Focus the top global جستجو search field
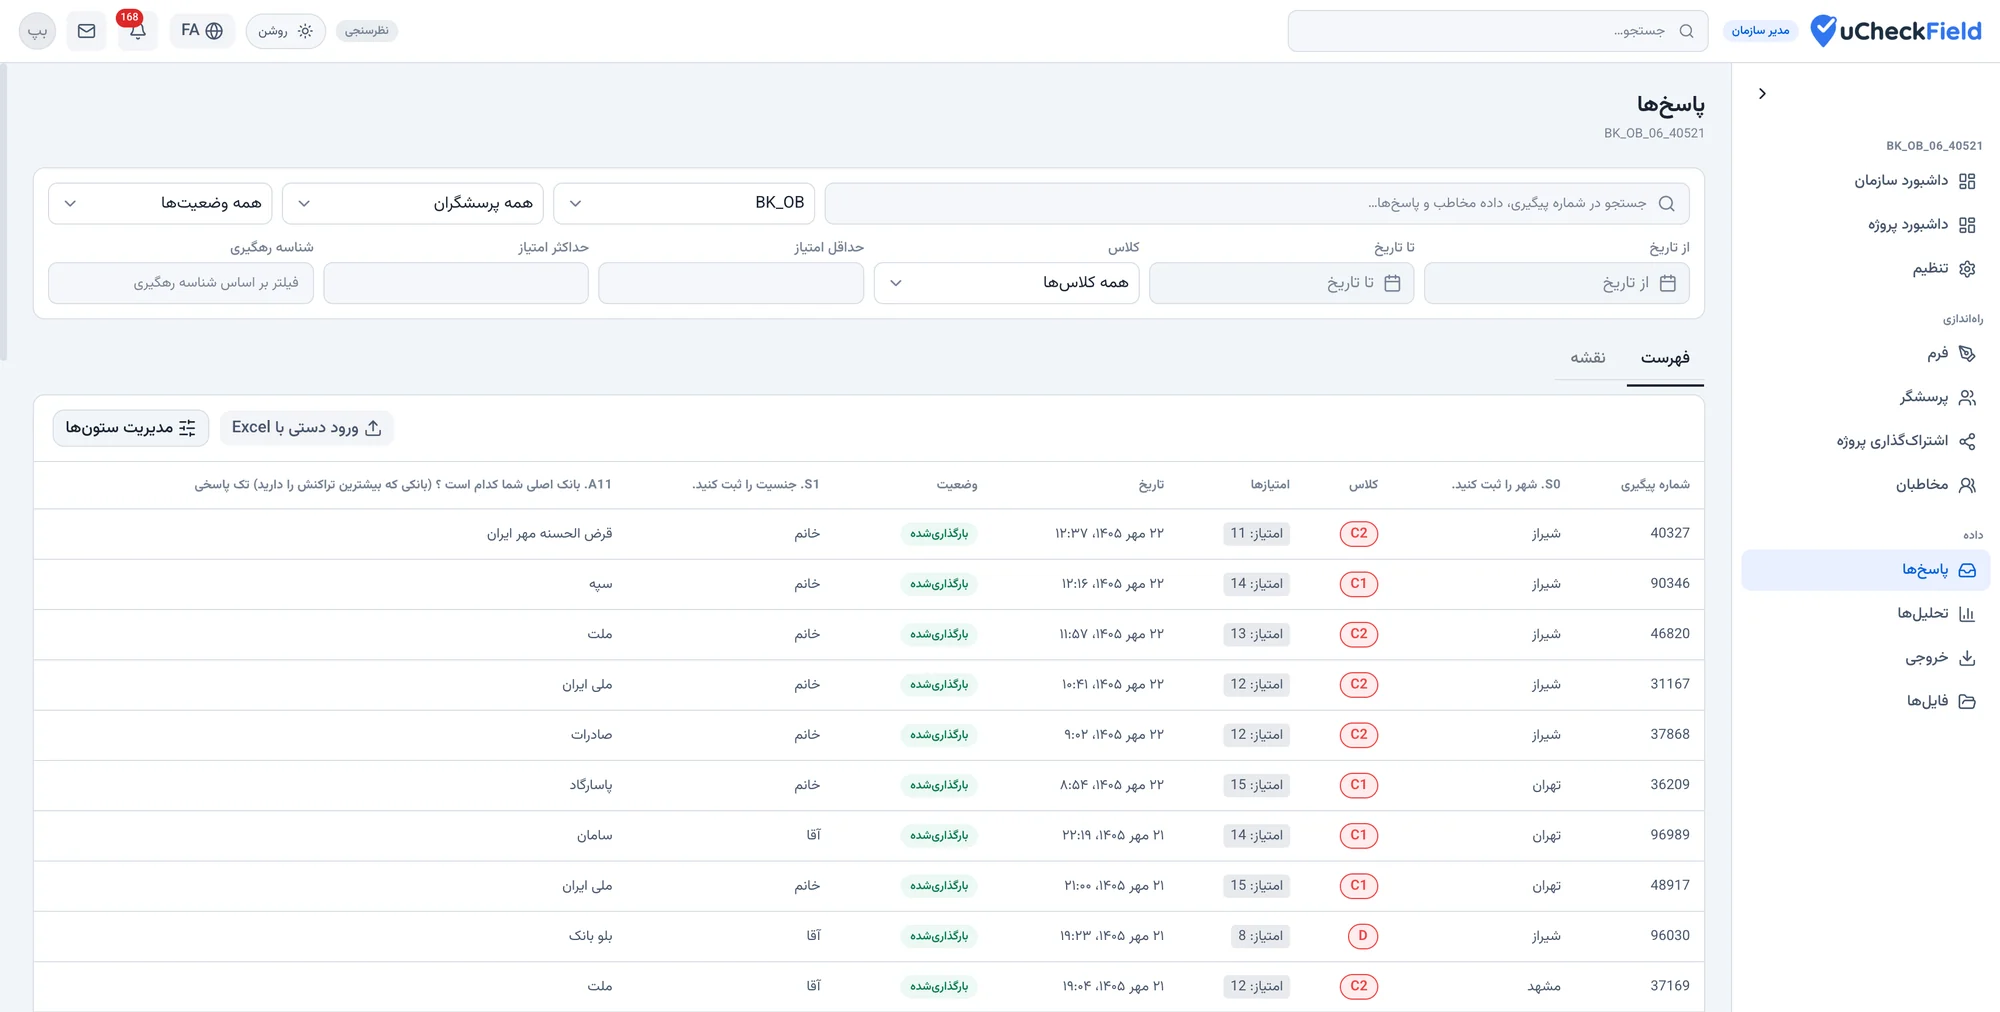This screenshot has width=2000, height=1012. (1498, 31)
